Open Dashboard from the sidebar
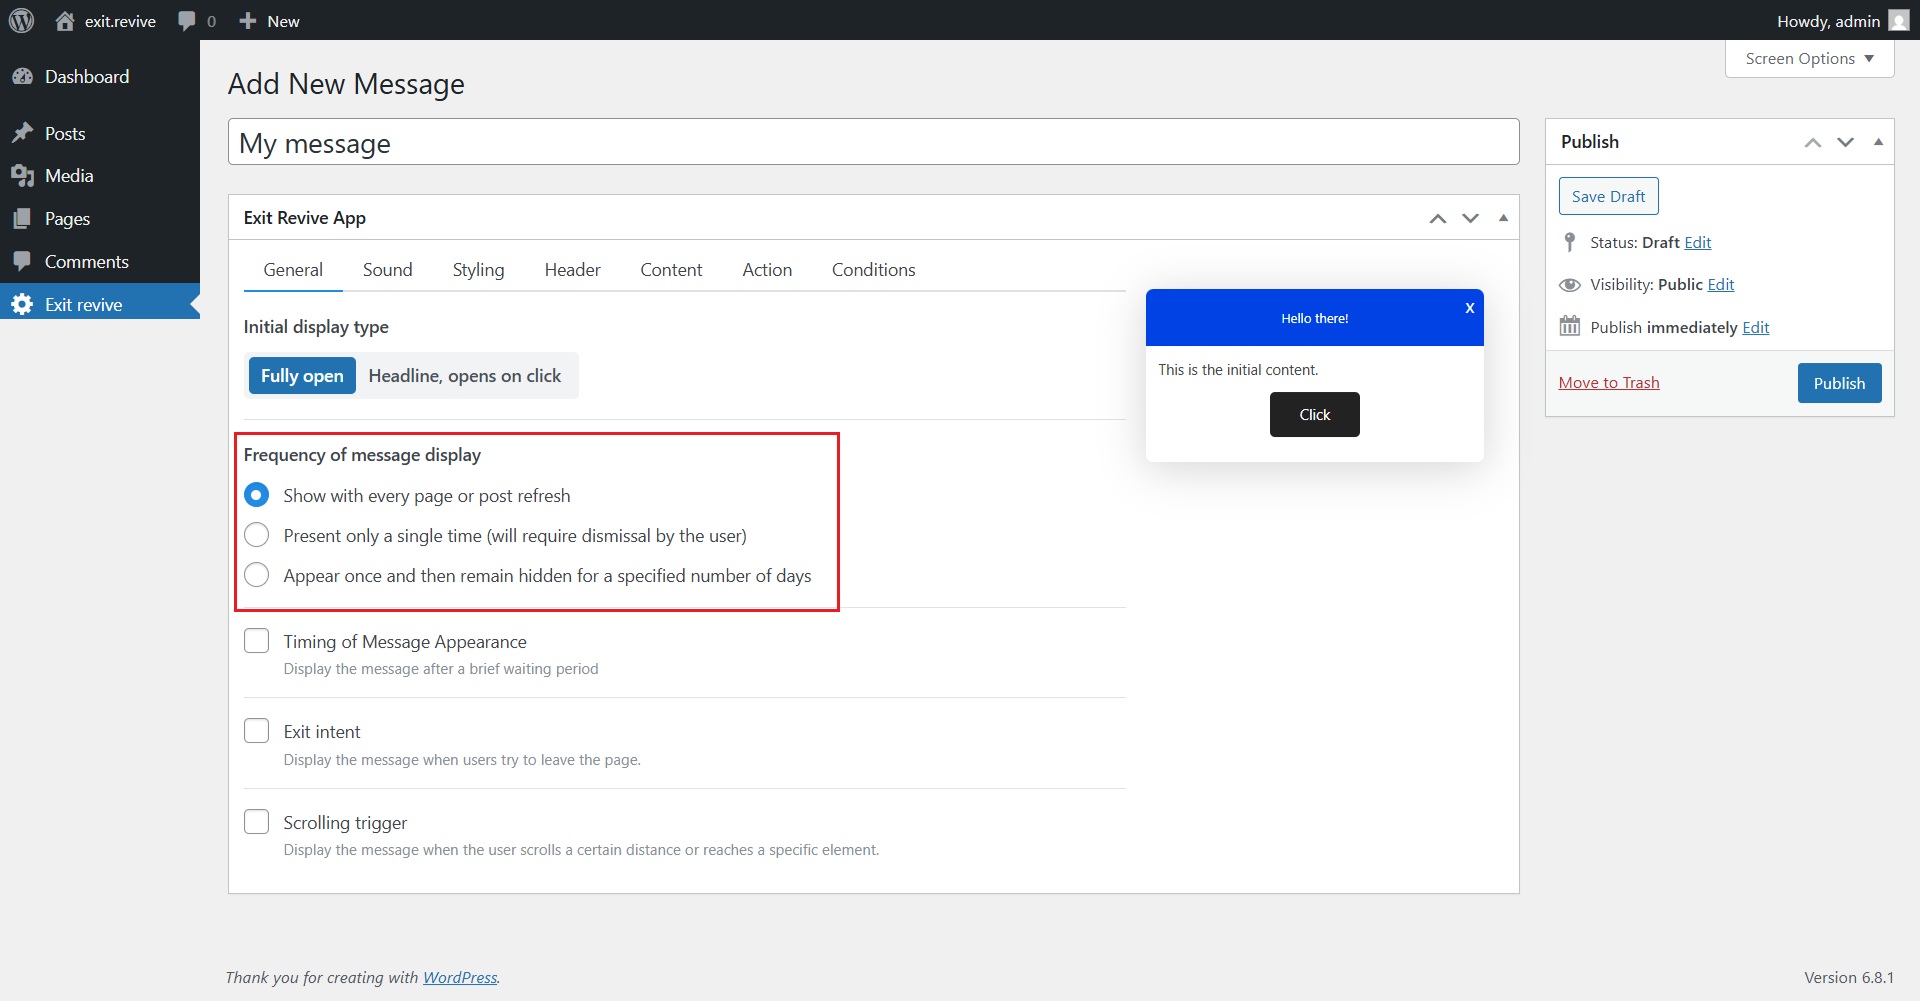Image resolution: width=1920 pixels, height=1001 pixels. tap(86, 77)
